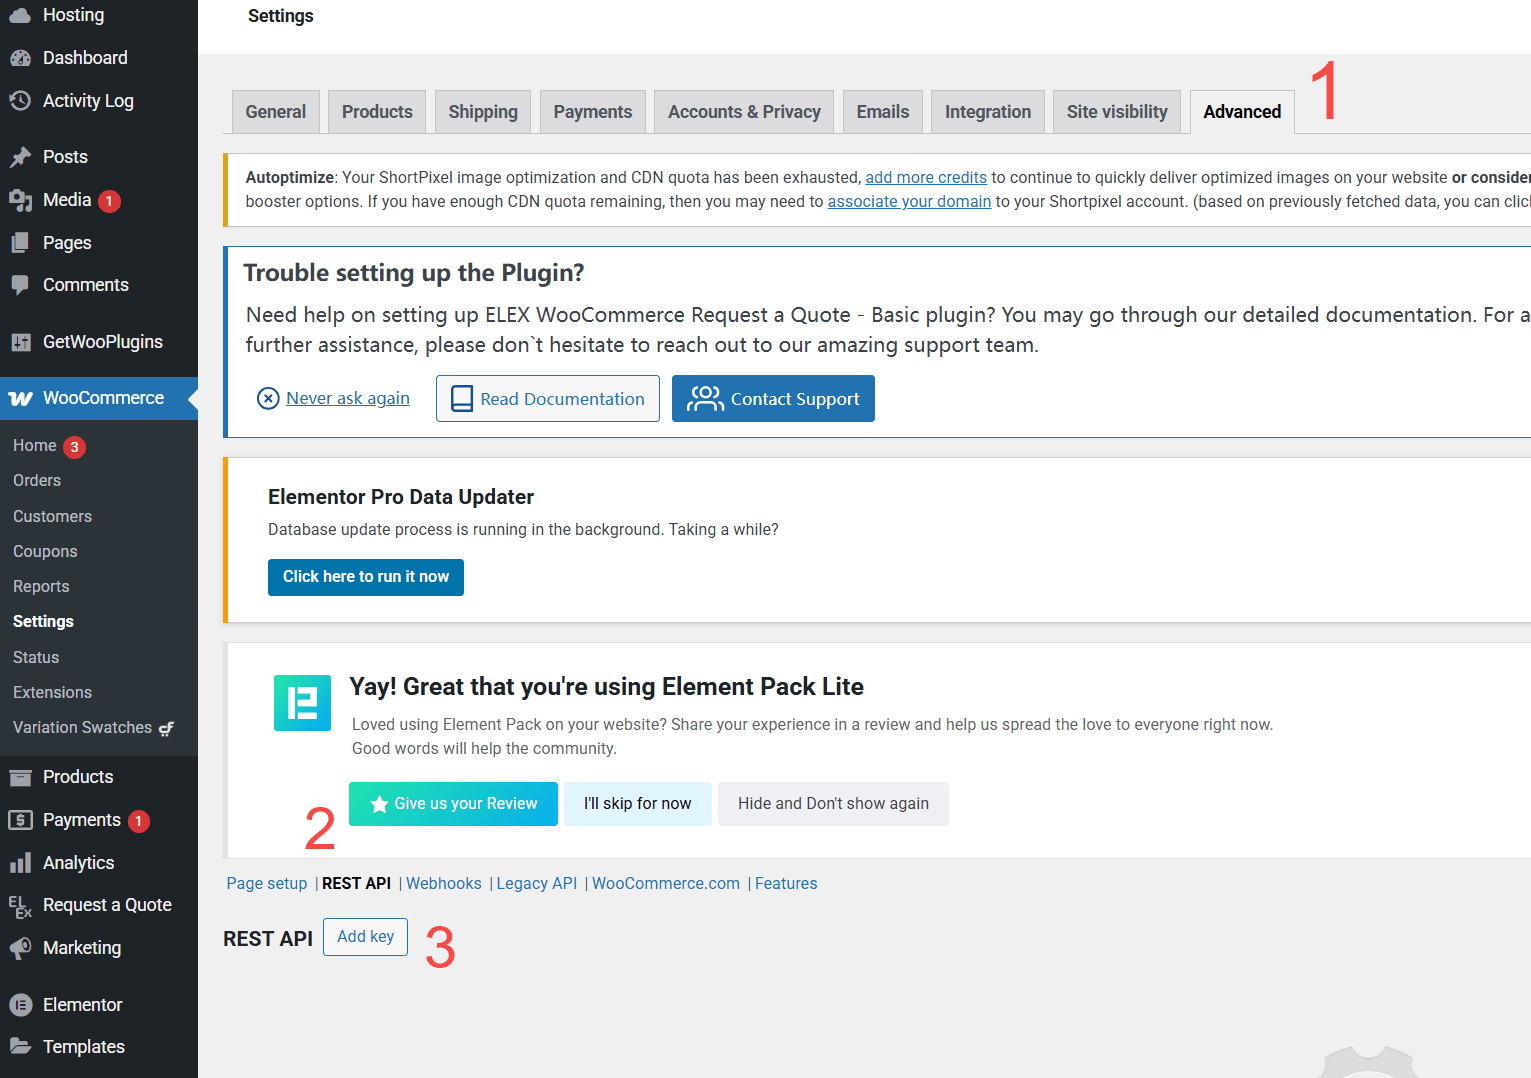Click I'll skip for now button
1531x1078 pixels.
(638, 804)
